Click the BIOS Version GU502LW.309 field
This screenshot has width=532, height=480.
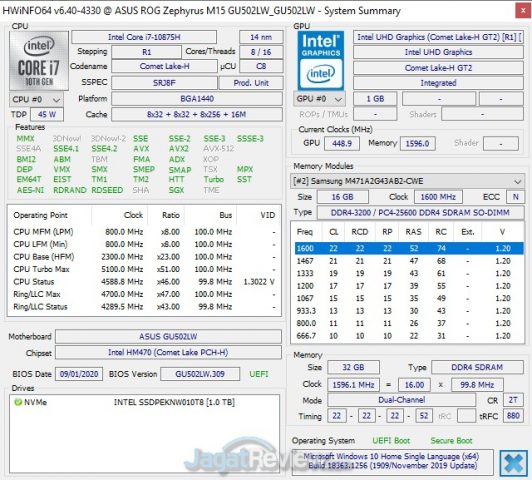click(200, 374)
